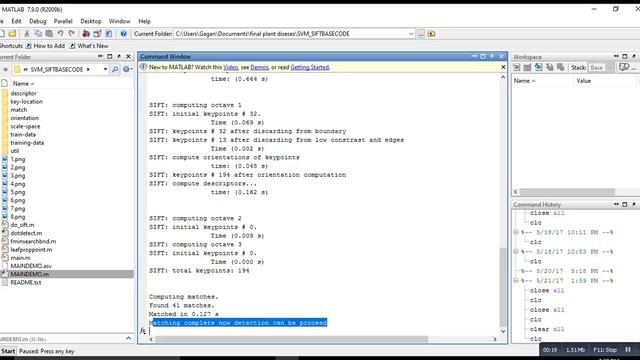Maximize the Current Folder panel

pos(109,56)
